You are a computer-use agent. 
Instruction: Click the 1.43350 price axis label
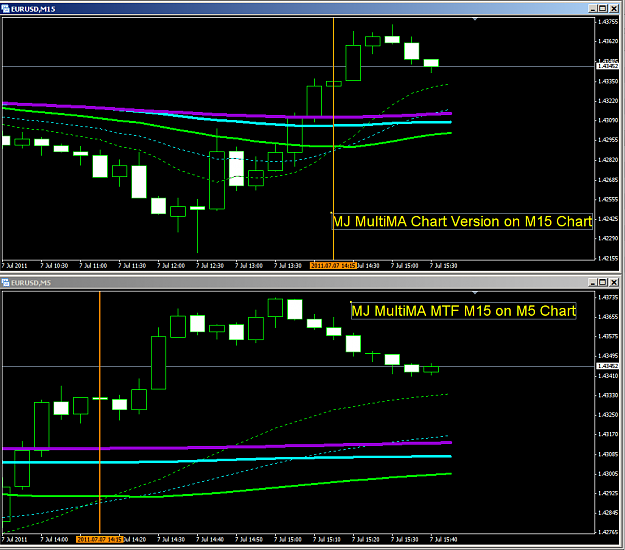pos(608,81)
